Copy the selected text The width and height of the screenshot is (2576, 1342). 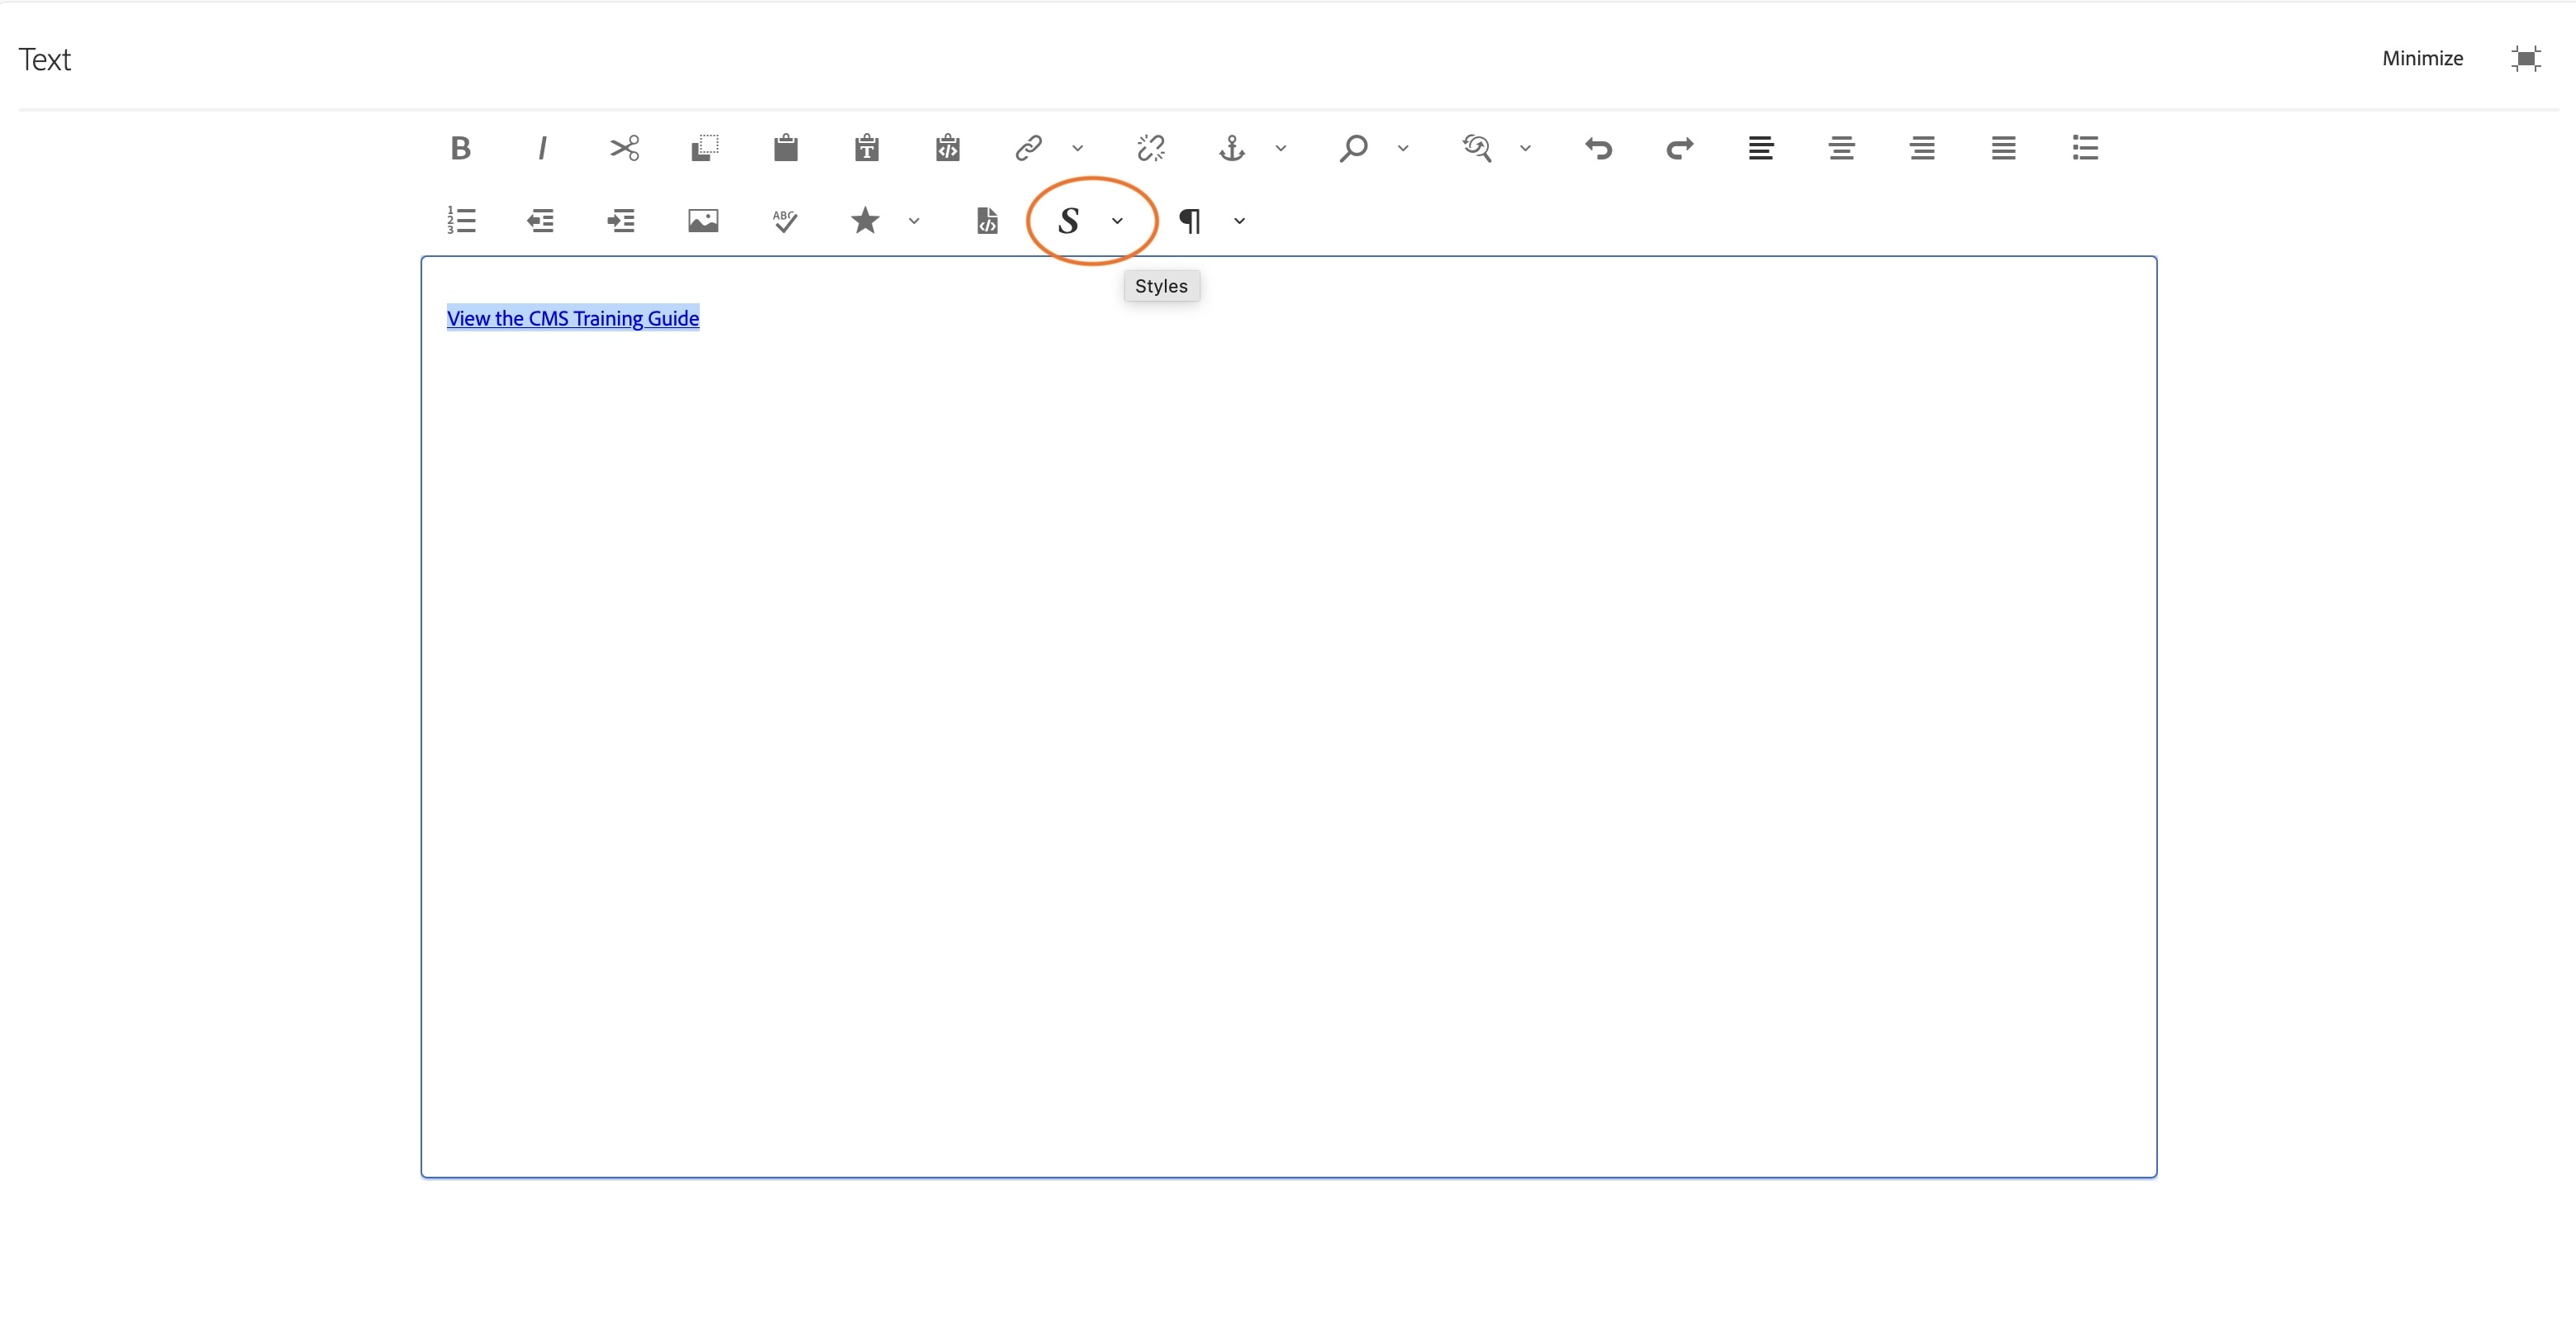pos(704,148)
